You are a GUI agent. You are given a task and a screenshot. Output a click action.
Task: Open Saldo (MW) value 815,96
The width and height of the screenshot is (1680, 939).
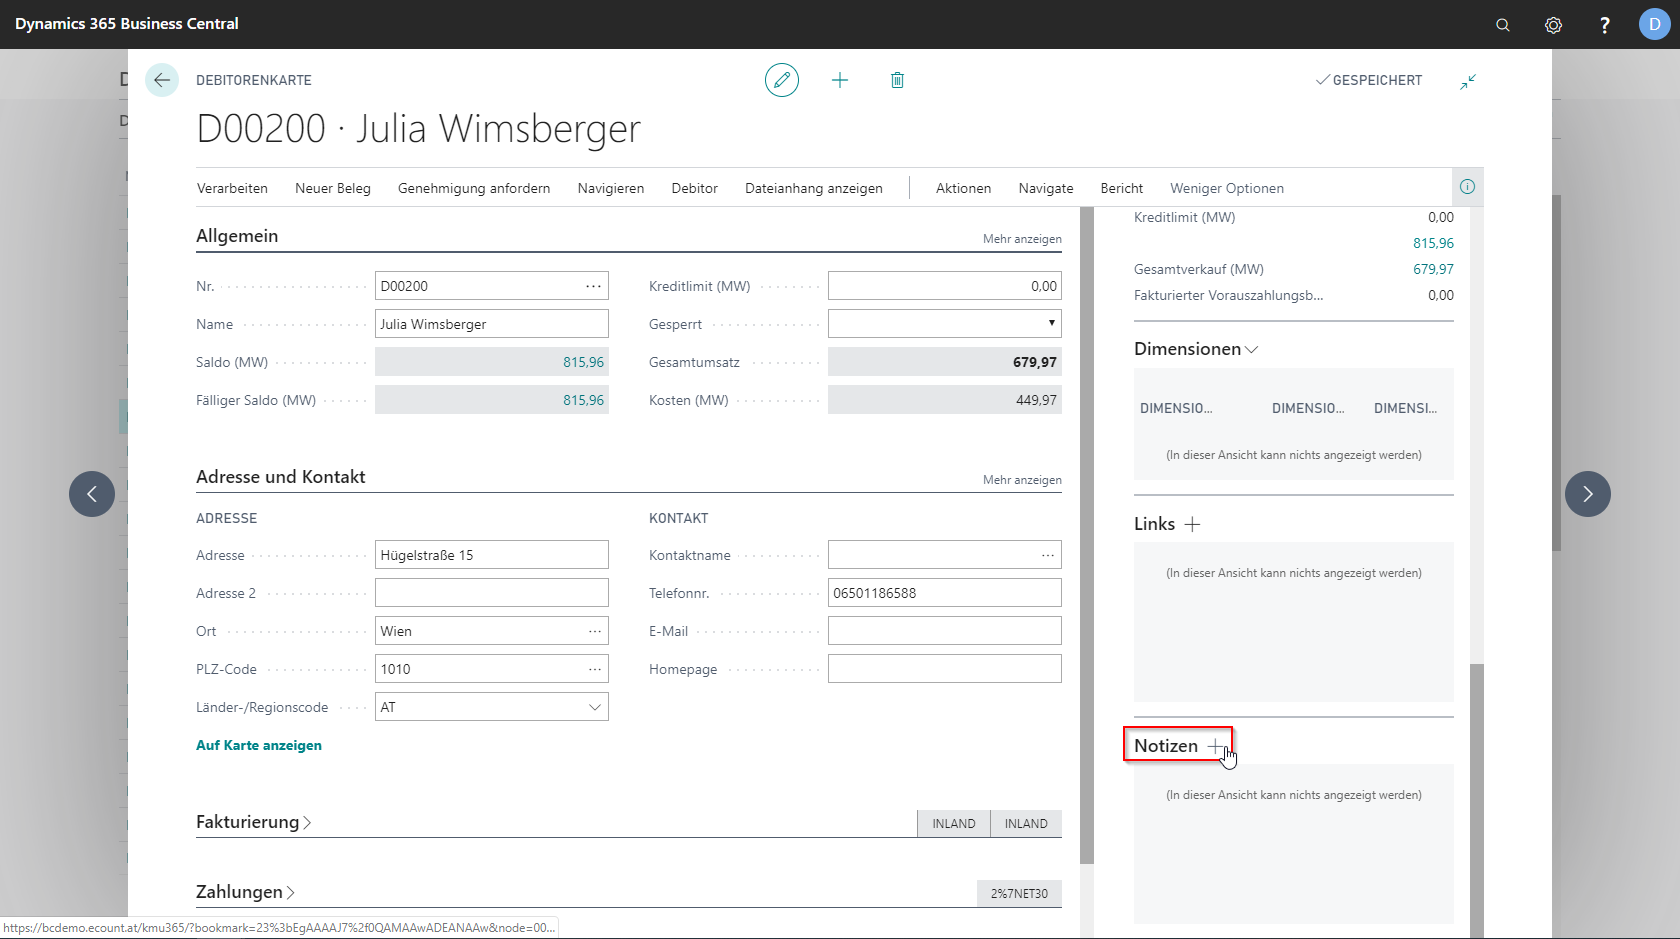(583, 362)
